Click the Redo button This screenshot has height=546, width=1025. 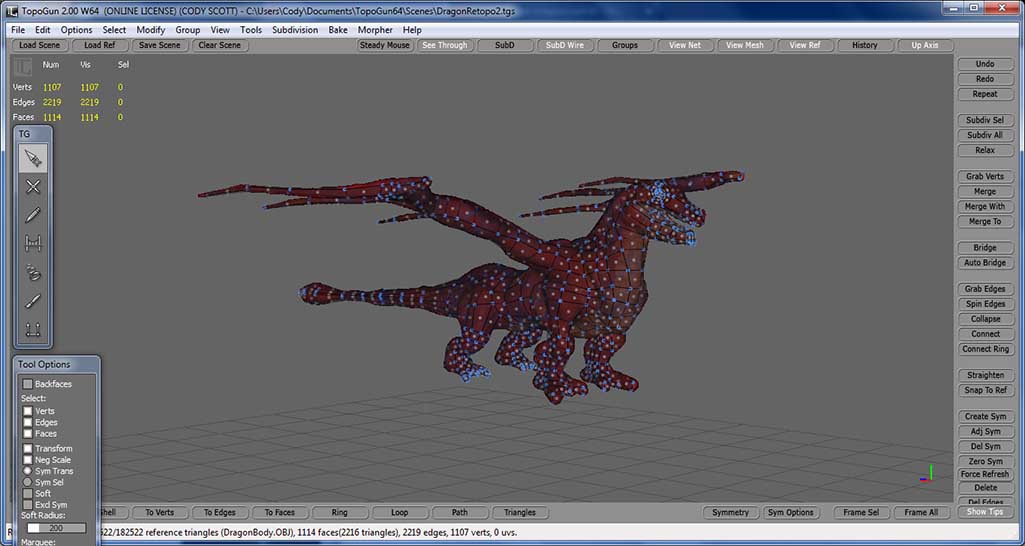click(x=985, y=79)
